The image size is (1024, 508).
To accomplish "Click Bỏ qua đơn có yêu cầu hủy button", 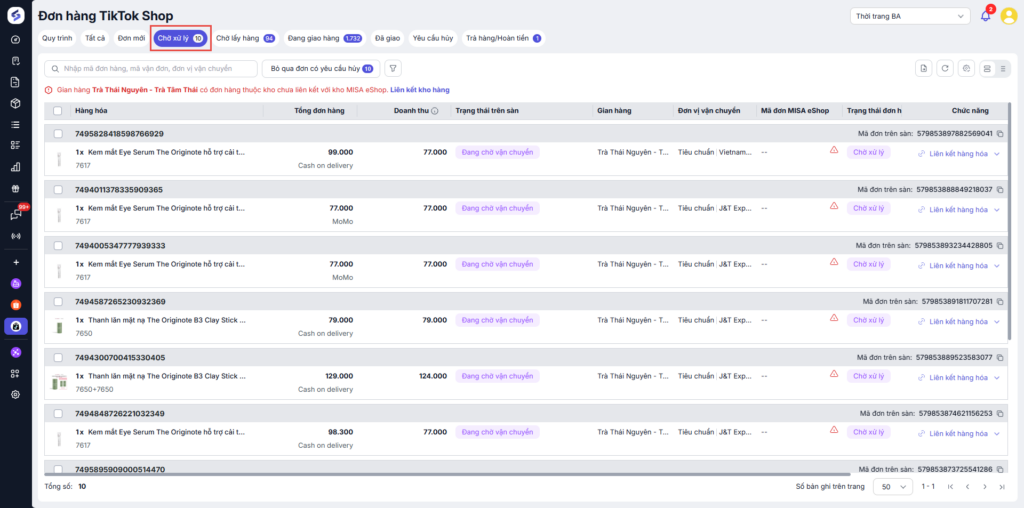I will click(x=320, y=68).
